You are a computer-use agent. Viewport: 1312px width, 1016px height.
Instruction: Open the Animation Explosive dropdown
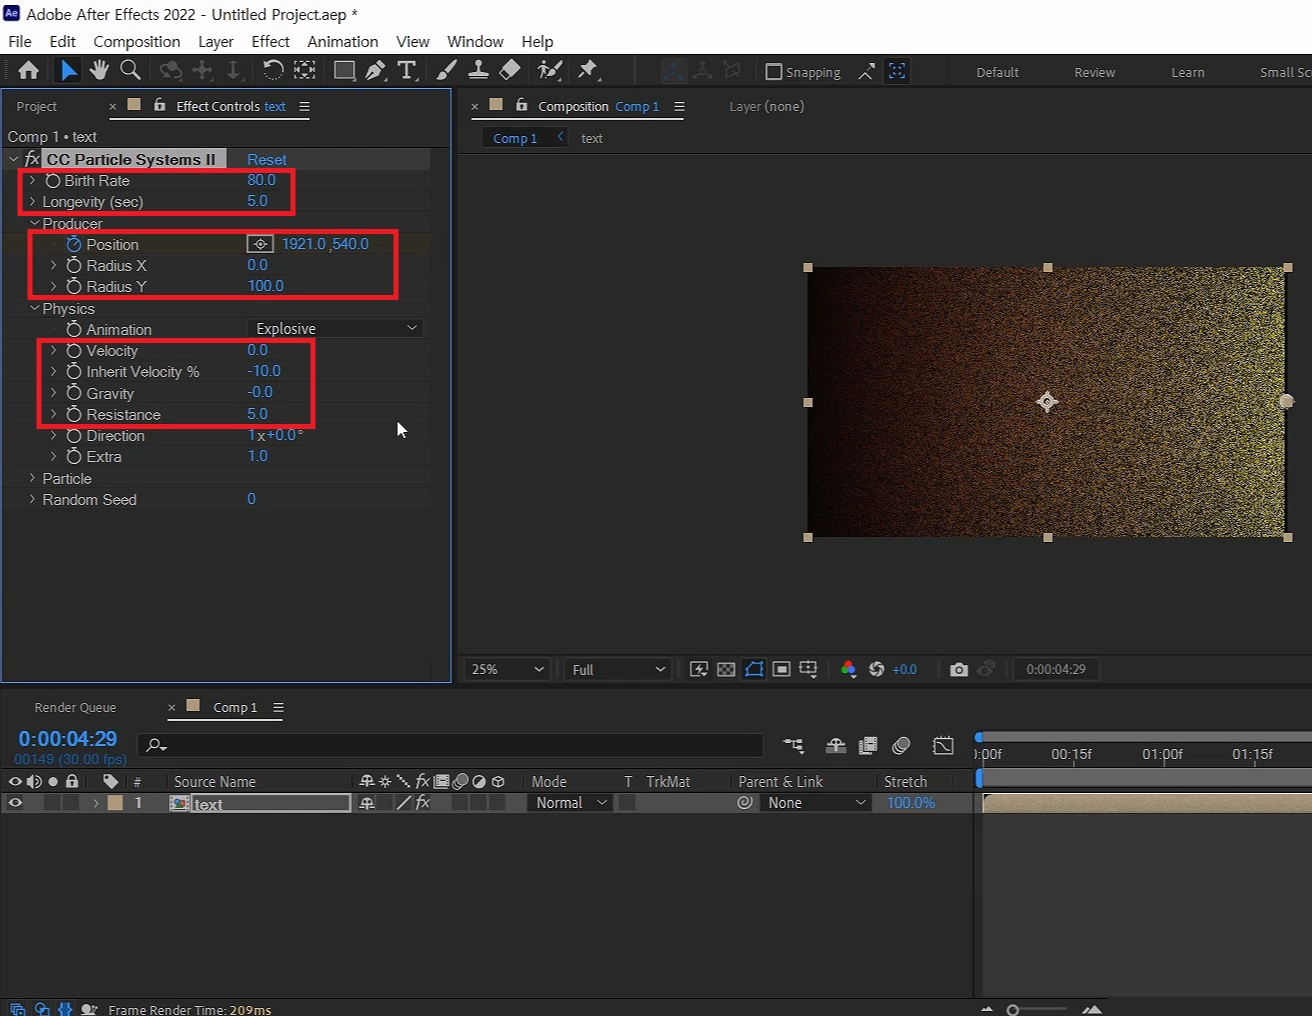pyautogui.click(x=335, y=329)
